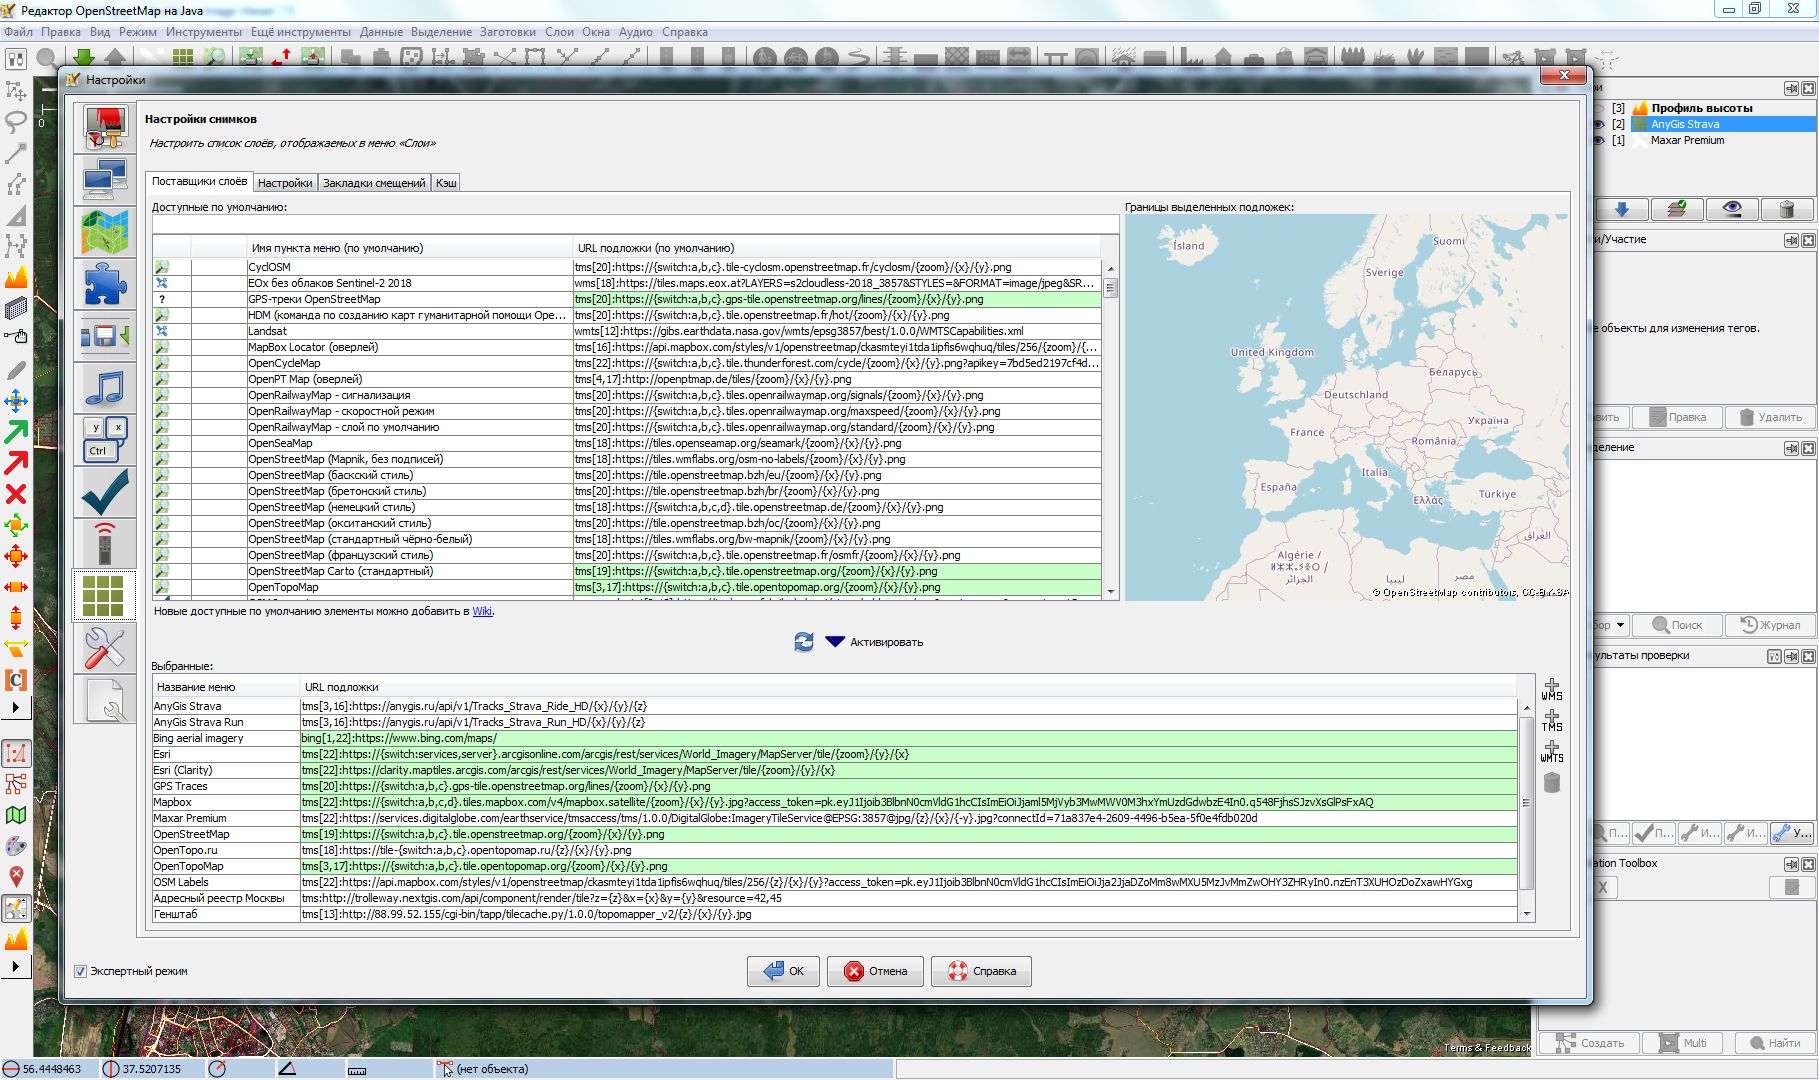Open data validator settings (checkmark icon)

(105, 492)
